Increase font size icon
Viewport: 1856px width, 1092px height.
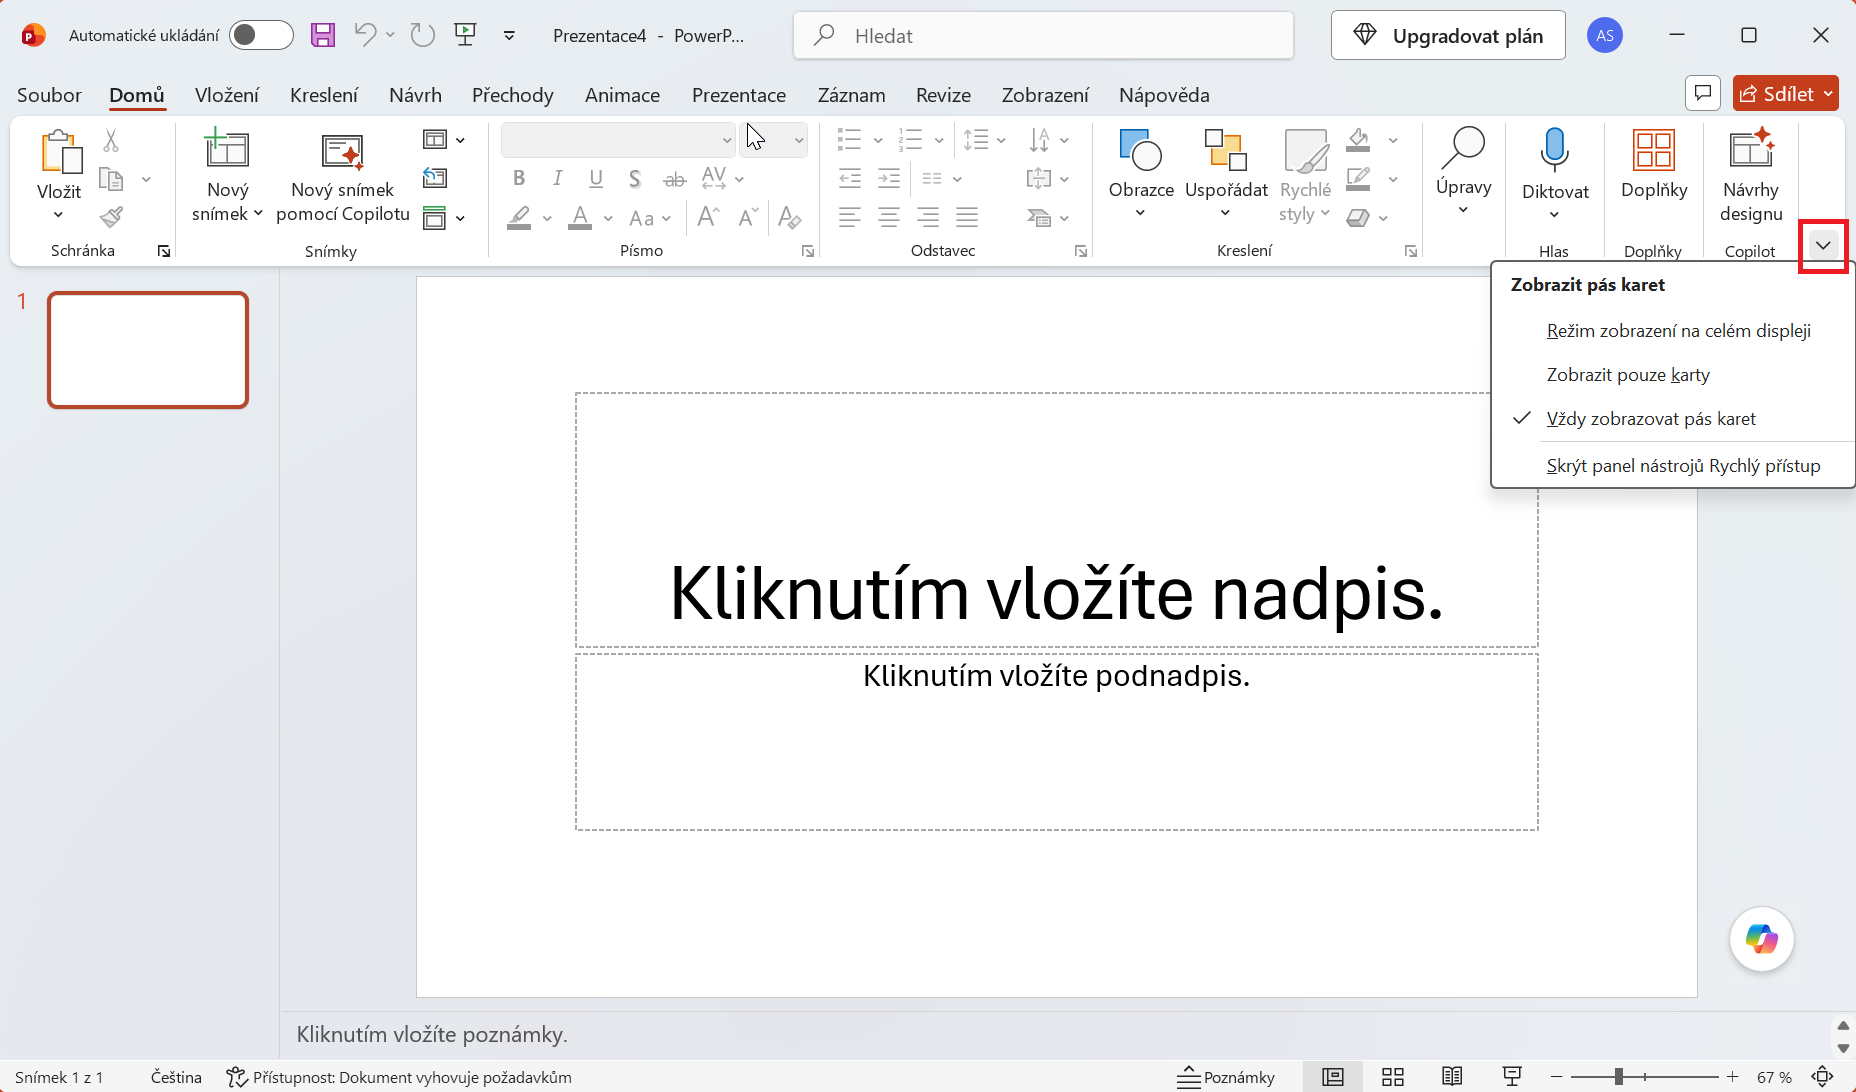click(x=708, y=217)
